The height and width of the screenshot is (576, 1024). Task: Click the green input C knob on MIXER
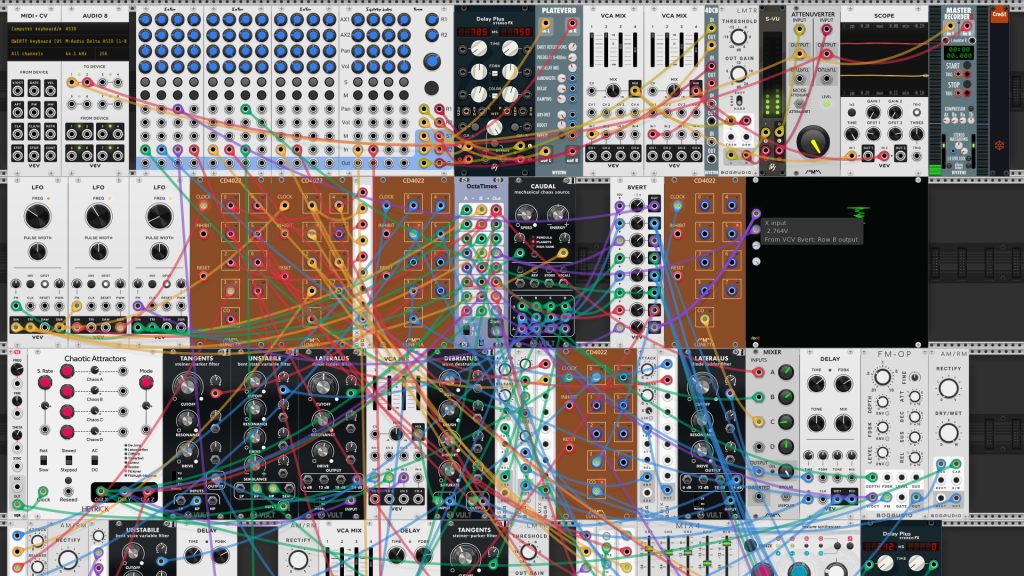pos(786,422)
